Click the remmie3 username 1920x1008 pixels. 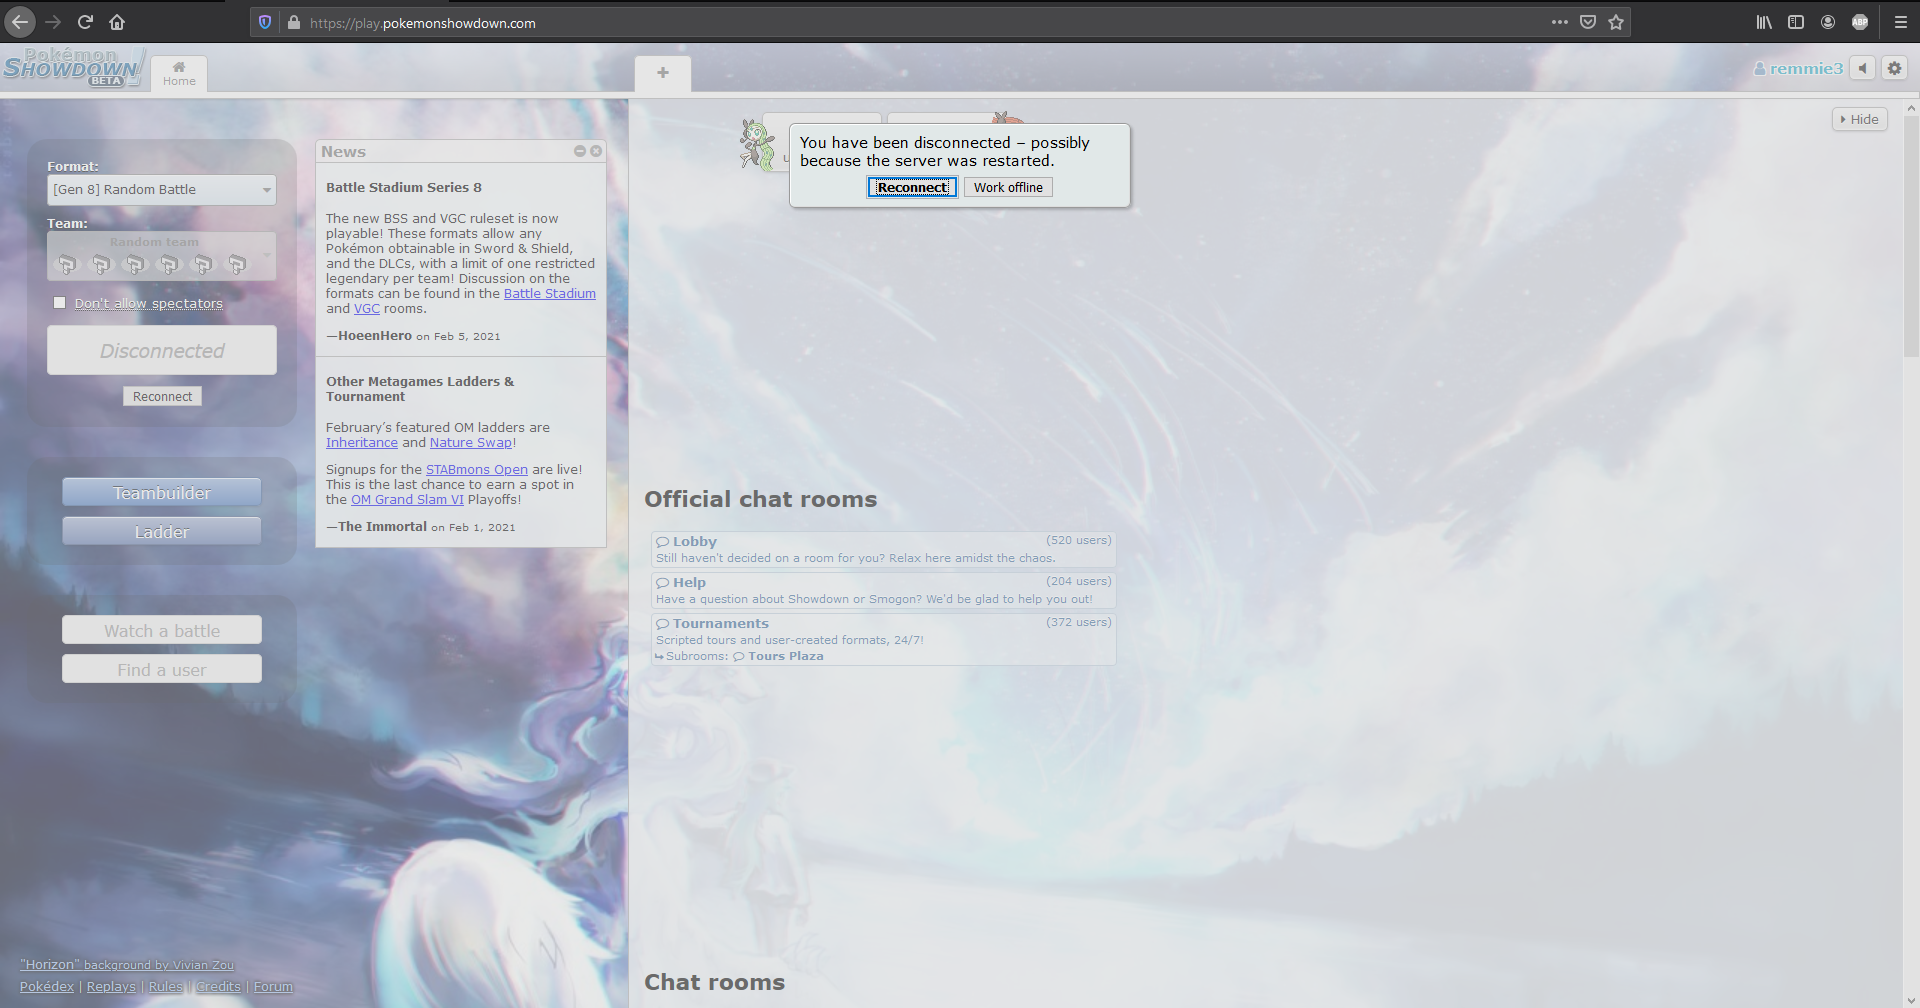[x=1799, y=68]
